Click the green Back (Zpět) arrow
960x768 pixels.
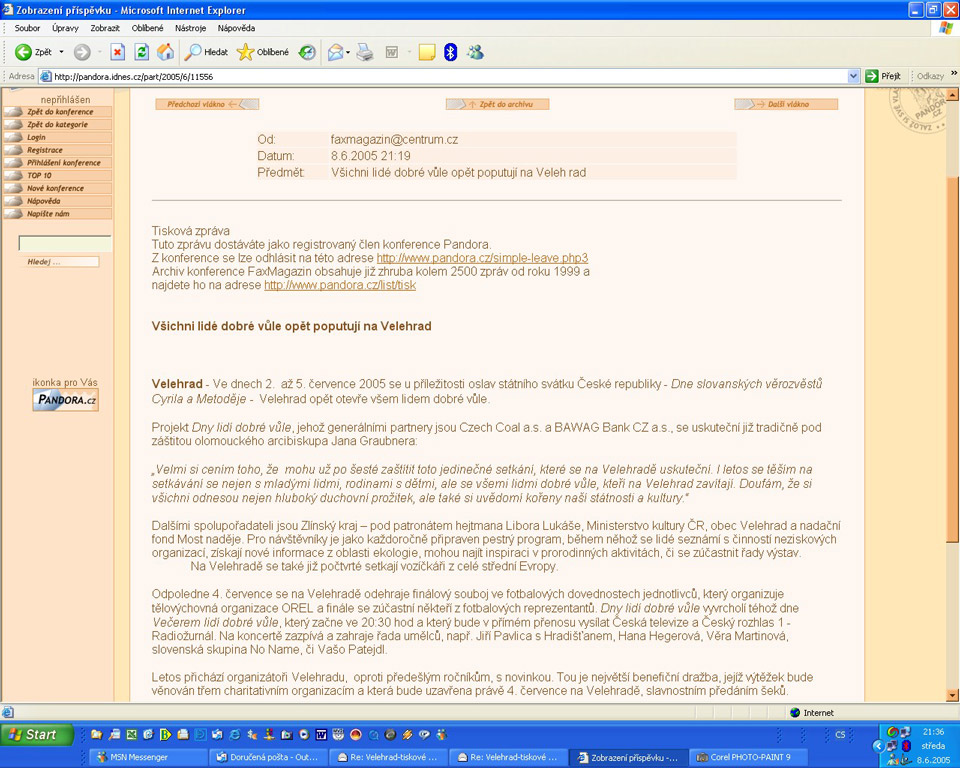23,53
